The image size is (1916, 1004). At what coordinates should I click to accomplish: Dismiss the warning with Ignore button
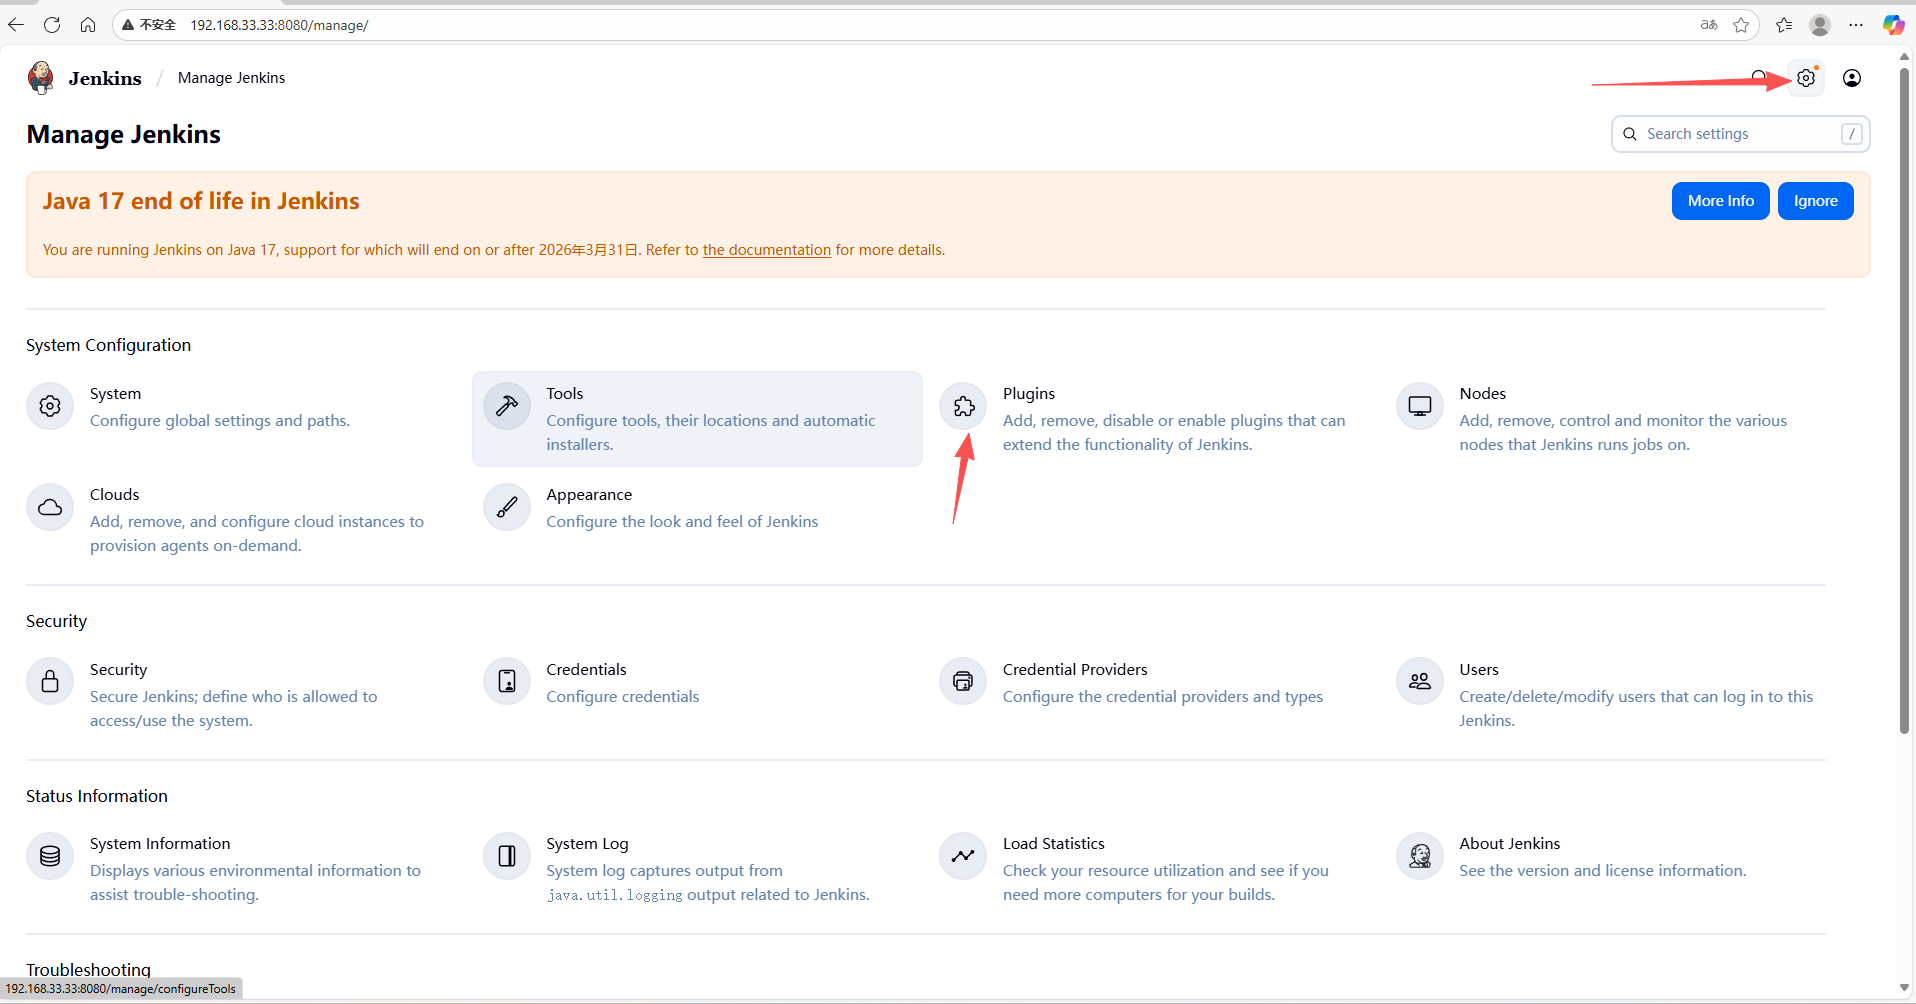[x=1815, y=201]
